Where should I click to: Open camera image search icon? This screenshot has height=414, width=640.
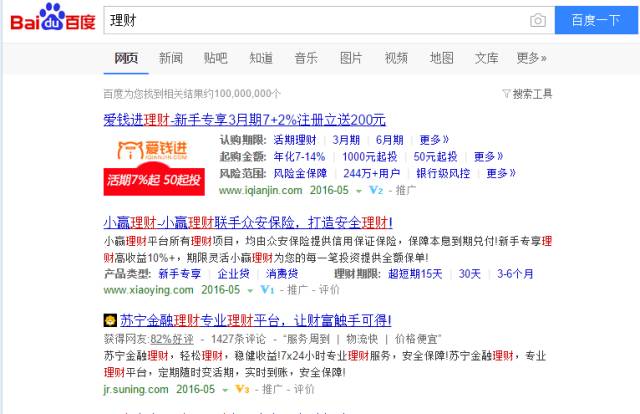pyautogui.click(x=538, y=20)
